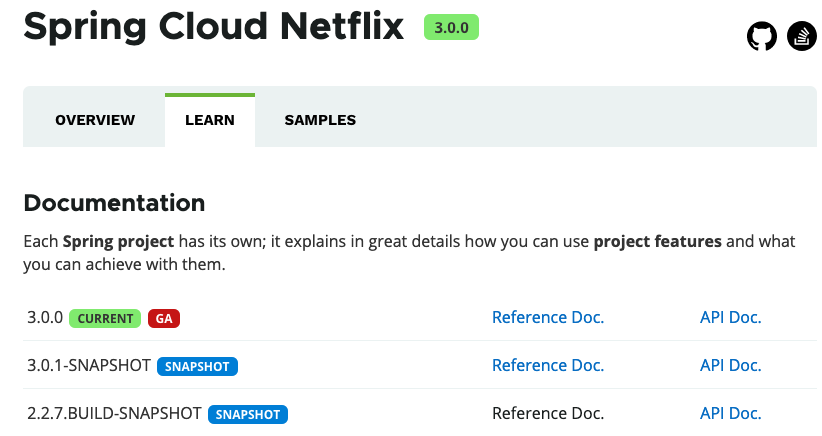
Task: Select the 2.2.7.BUILD-SNAPSHOT version label
Action: click(x=114, y=413)
